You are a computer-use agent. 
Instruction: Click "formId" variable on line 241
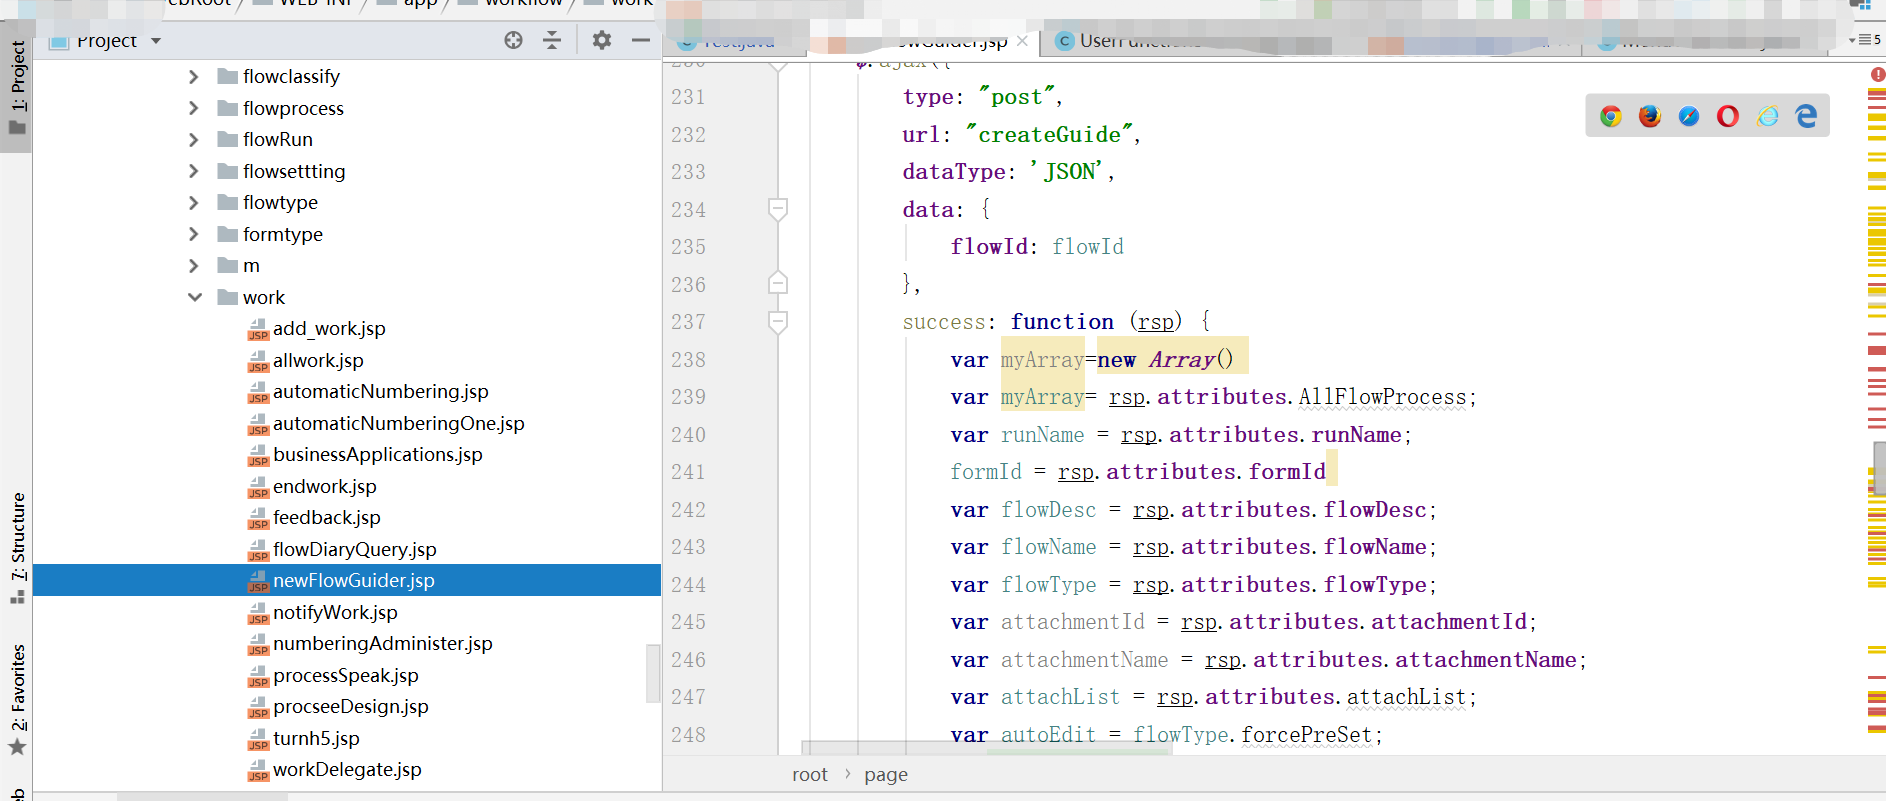(x=986, y=472)
